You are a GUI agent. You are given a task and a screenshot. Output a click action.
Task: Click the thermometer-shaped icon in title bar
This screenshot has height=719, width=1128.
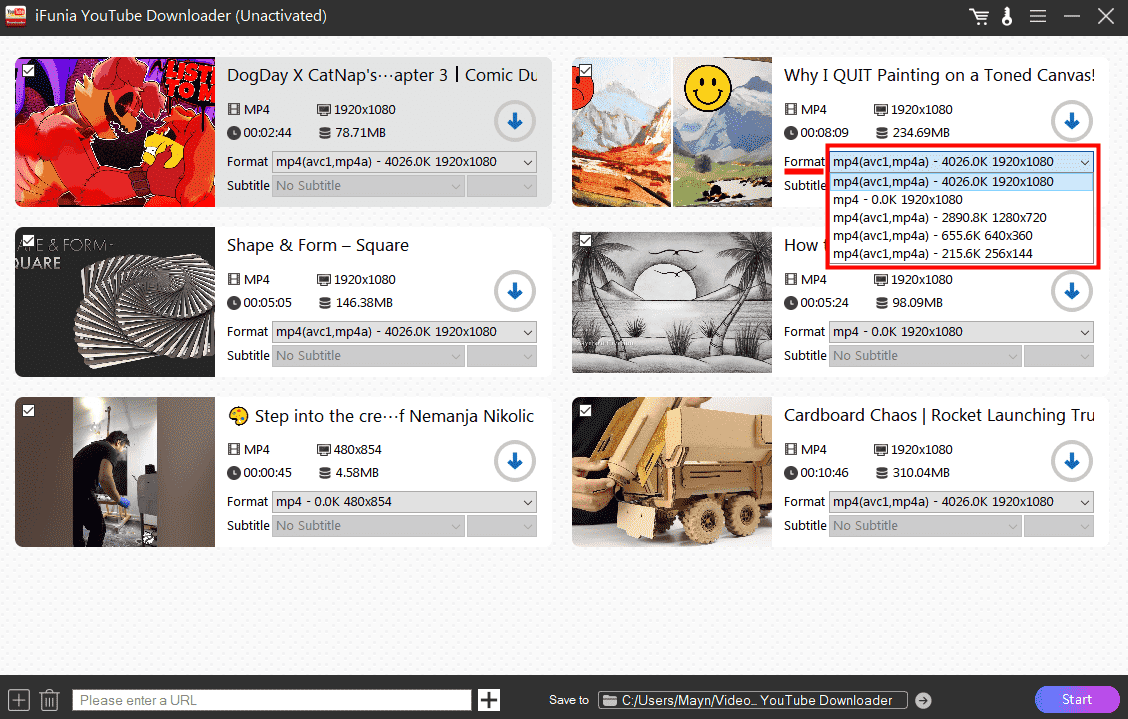(1008, 17)
